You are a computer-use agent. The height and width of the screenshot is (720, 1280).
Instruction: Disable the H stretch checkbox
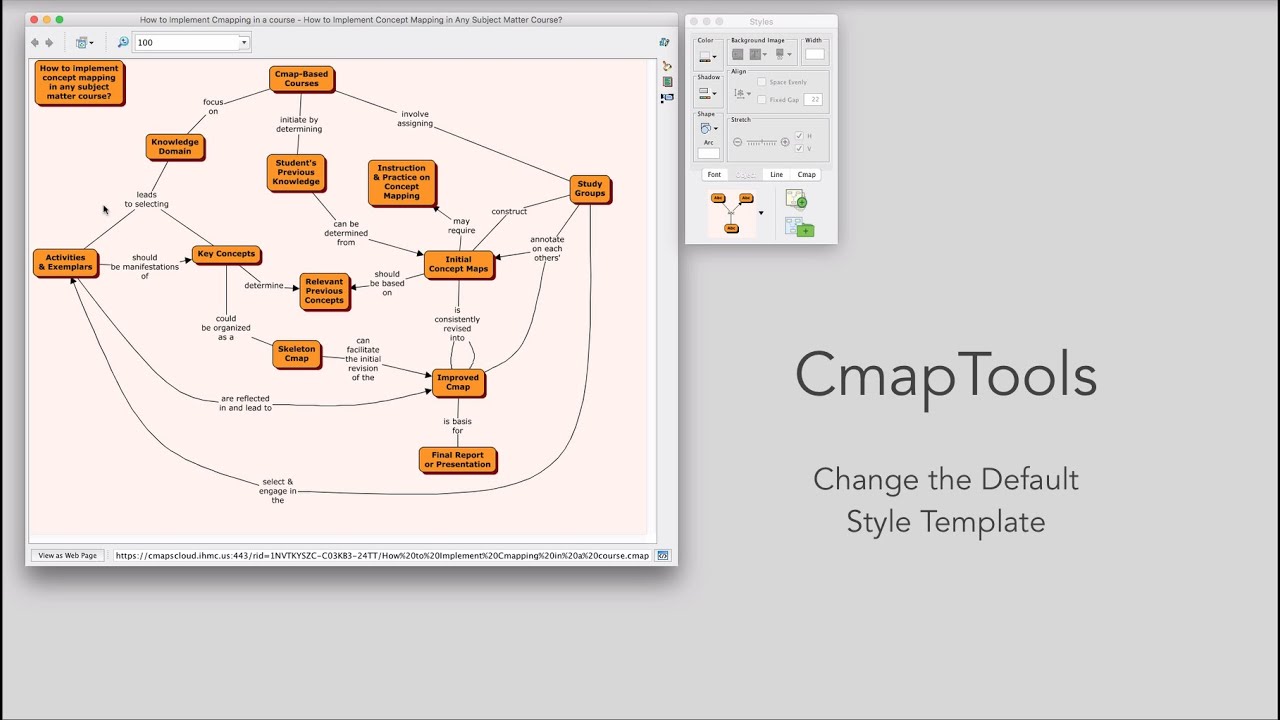[799, 135]
